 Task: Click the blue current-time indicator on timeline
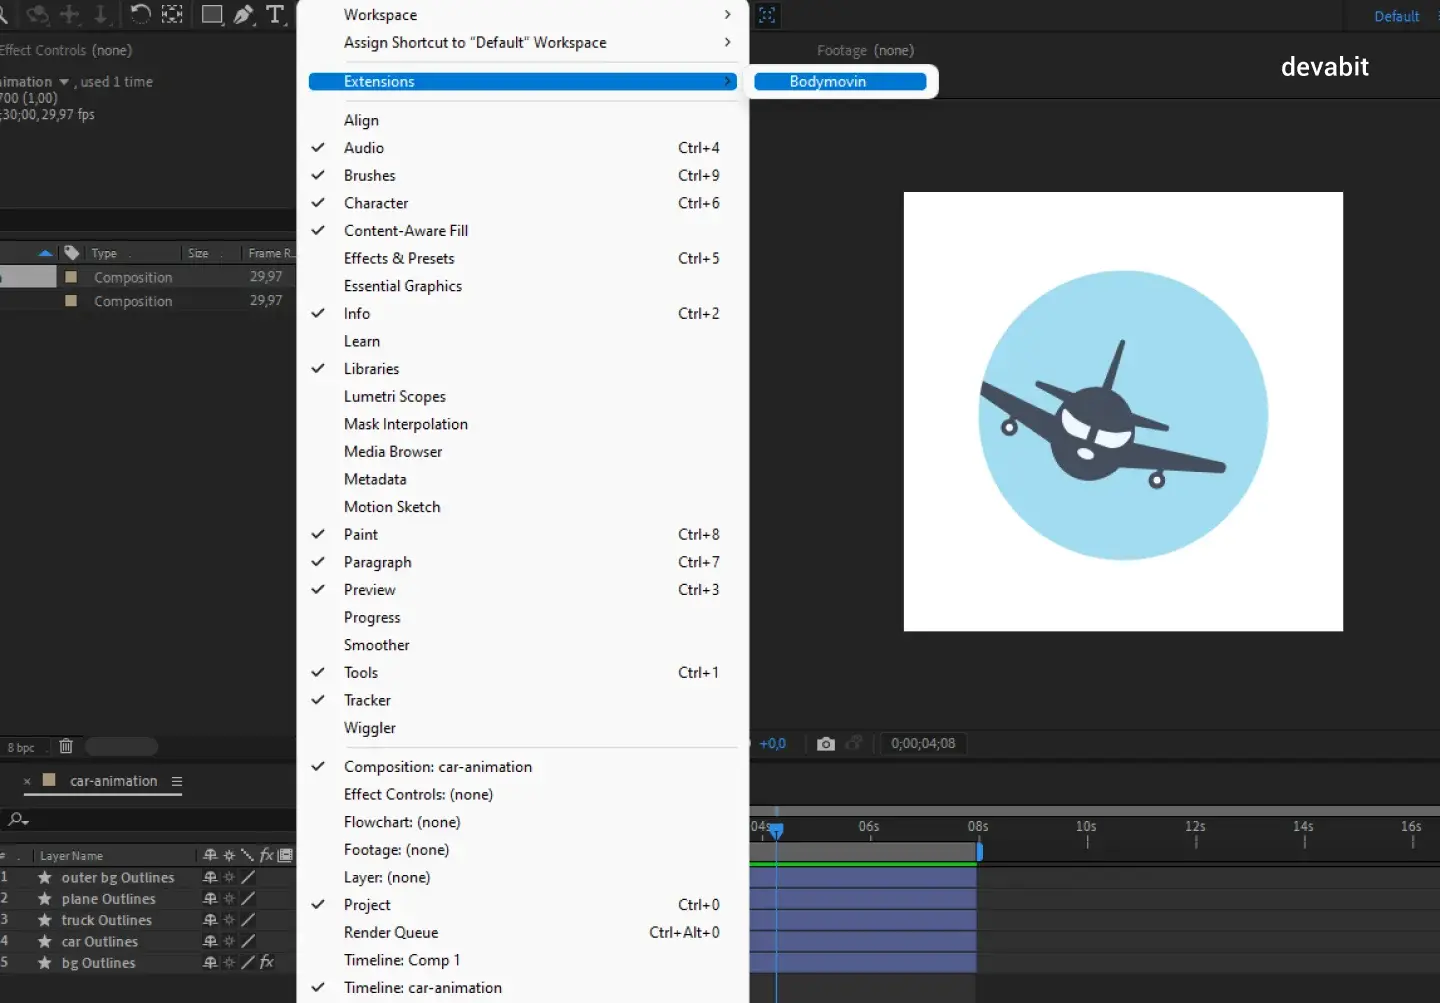click(x=776, y=830)
